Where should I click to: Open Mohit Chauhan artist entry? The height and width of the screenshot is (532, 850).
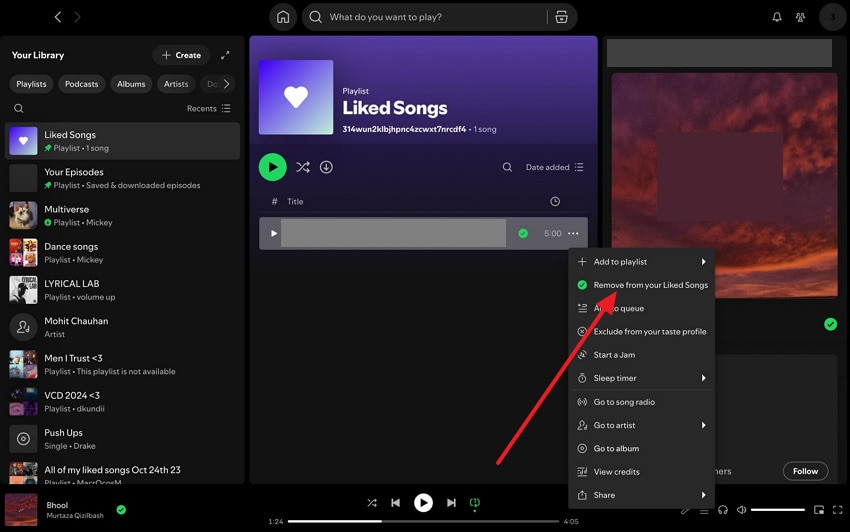[x=123, y=328]
